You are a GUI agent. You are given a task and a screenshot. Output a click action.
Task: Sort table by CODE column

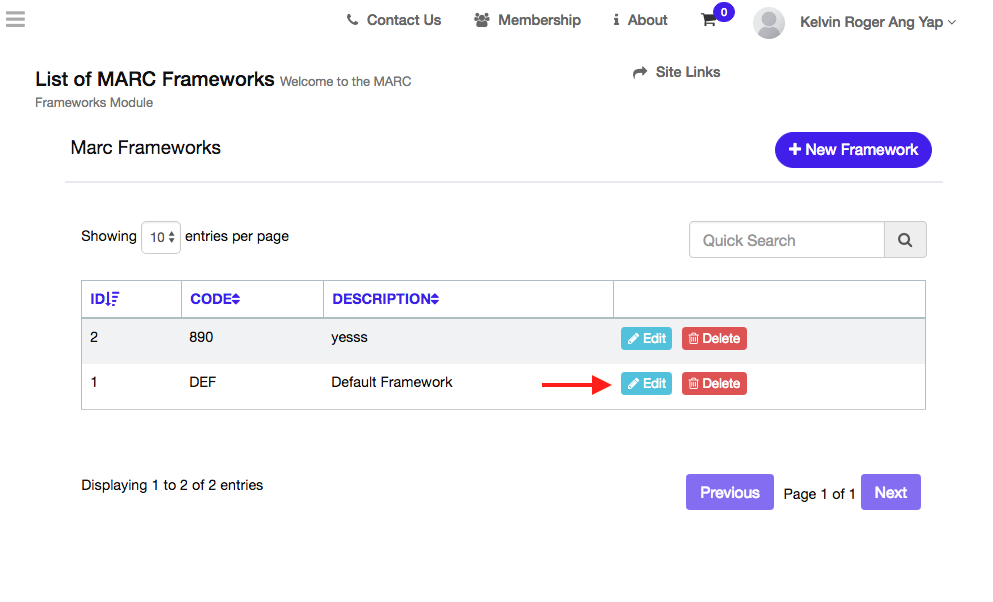tap(236, 299)
